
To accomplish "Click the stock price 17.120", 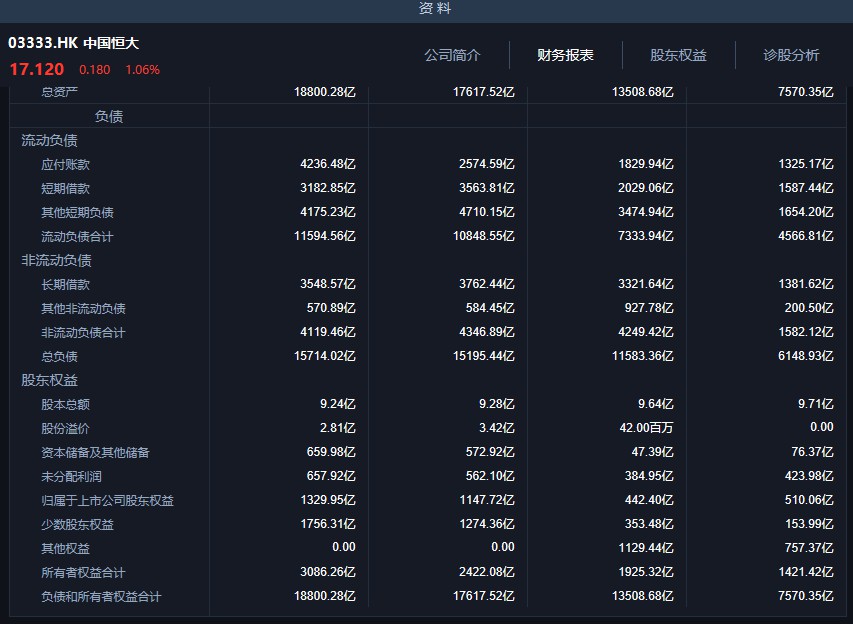I will [37, 69].
